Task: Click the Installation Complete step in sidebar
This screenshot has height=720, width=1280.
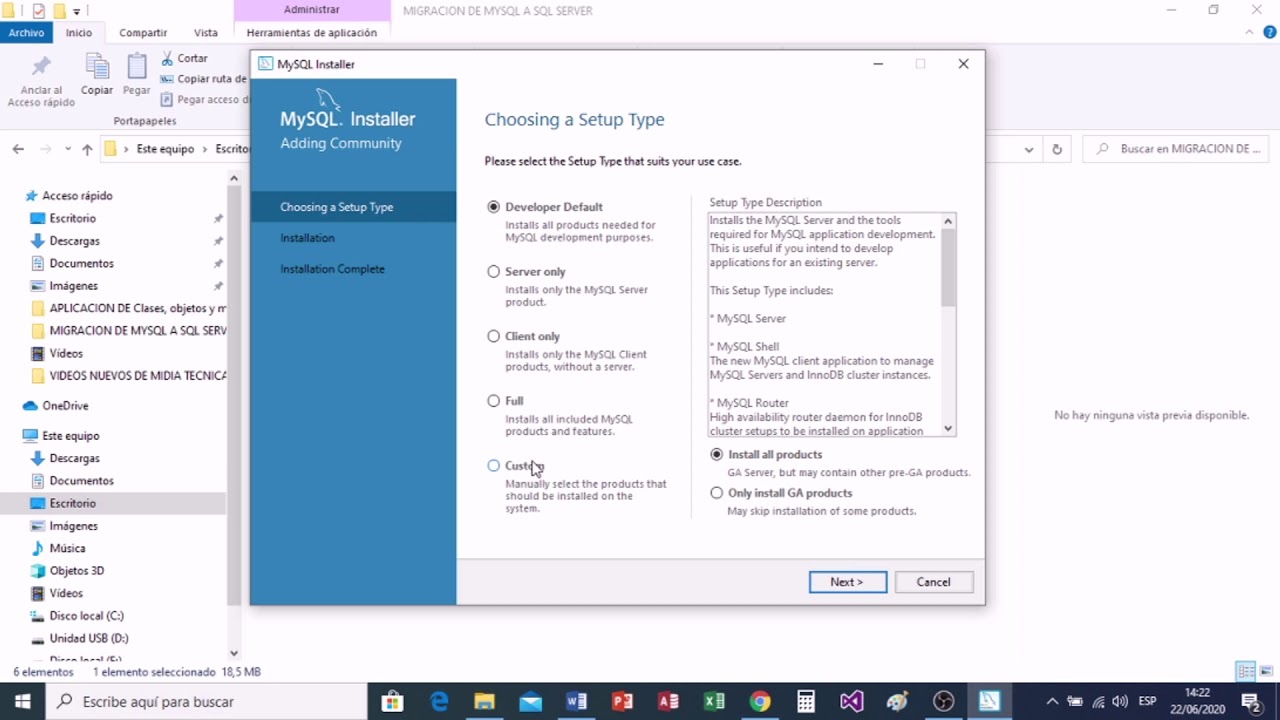Action: [x=332, y=269]
